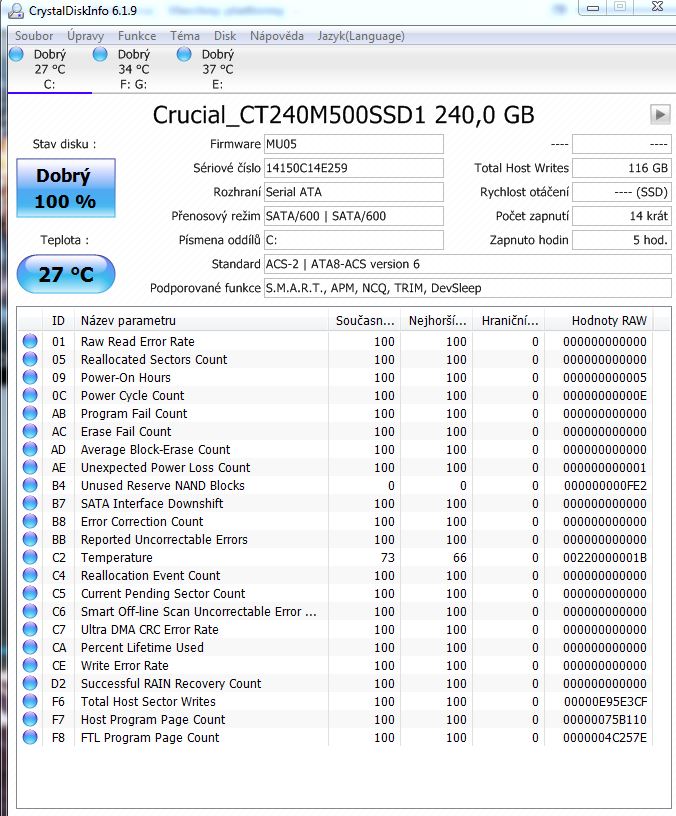Click the RAW value 000000000FE2
676x816 pixels.
pos(605,486)
